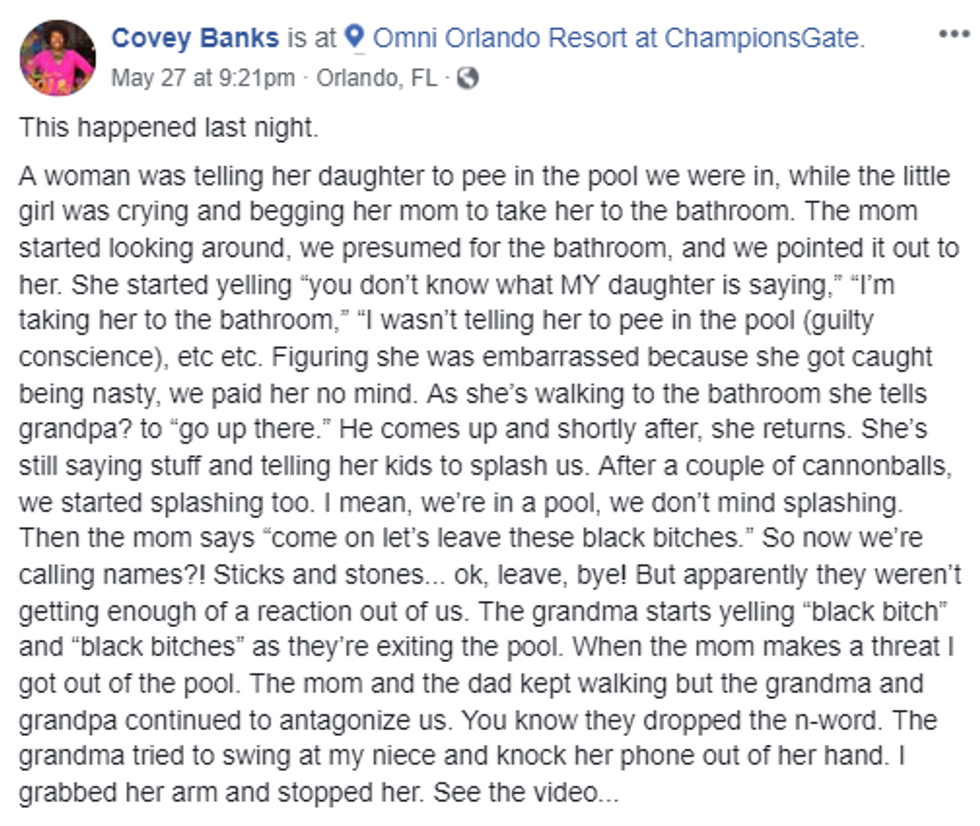Viewport: 980px width, 826px height.
Task: Click the location pin icon
Action: pos(354,37)
